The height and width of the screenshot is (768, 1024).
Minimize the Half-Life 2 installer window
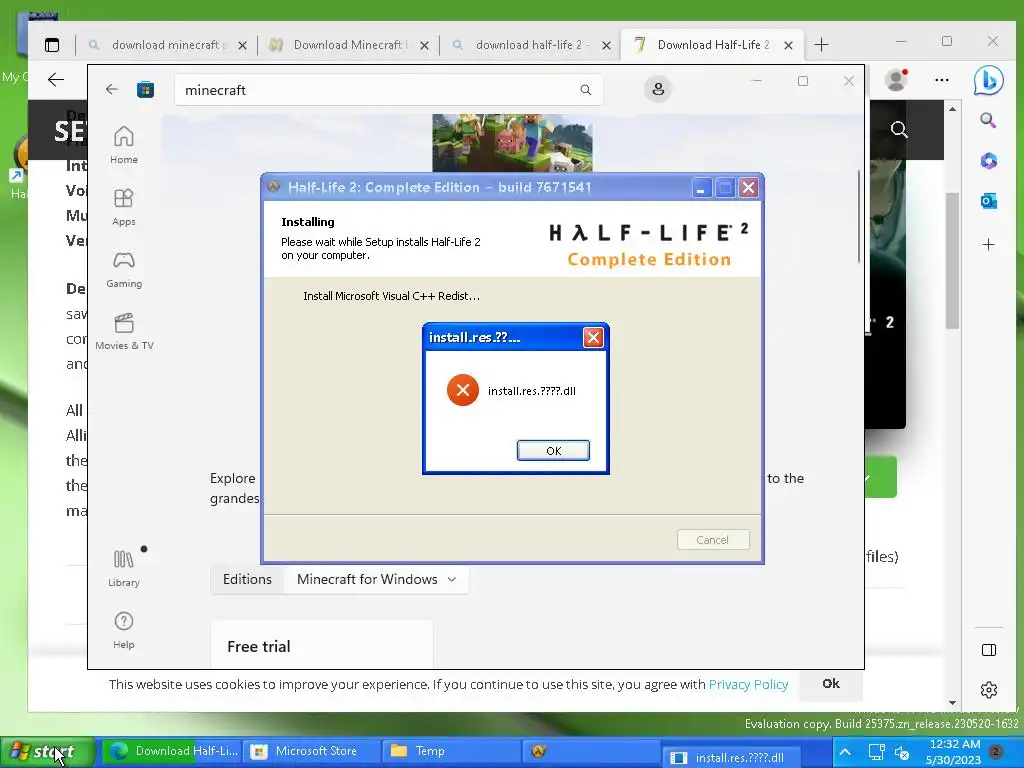pyautogui.click(x=701, y=188)
